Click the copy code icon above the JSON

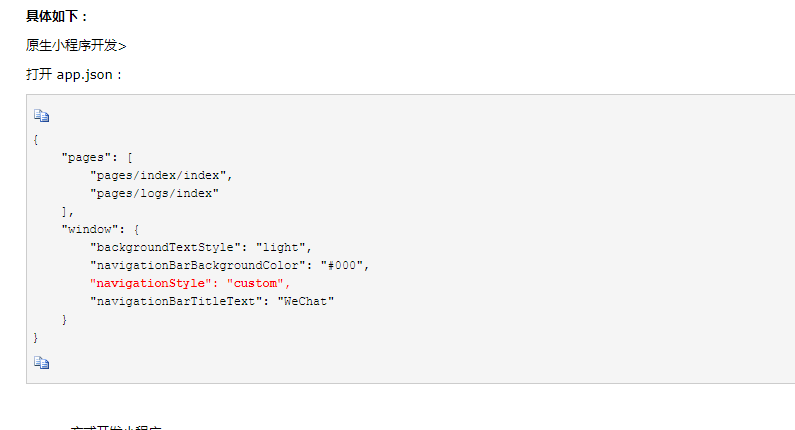(42, 116)
